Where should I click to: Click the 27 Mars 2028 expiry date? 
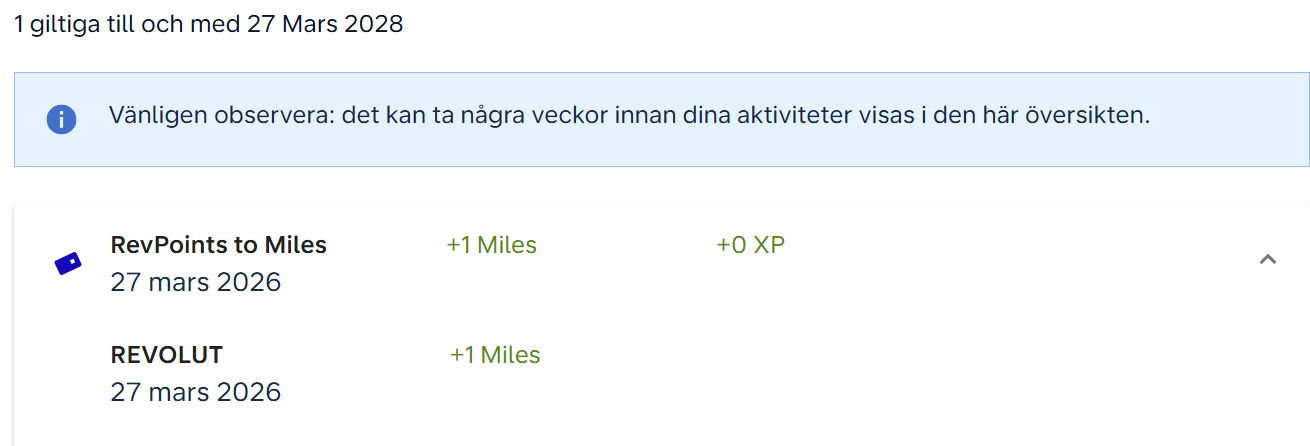click(324, 24)
